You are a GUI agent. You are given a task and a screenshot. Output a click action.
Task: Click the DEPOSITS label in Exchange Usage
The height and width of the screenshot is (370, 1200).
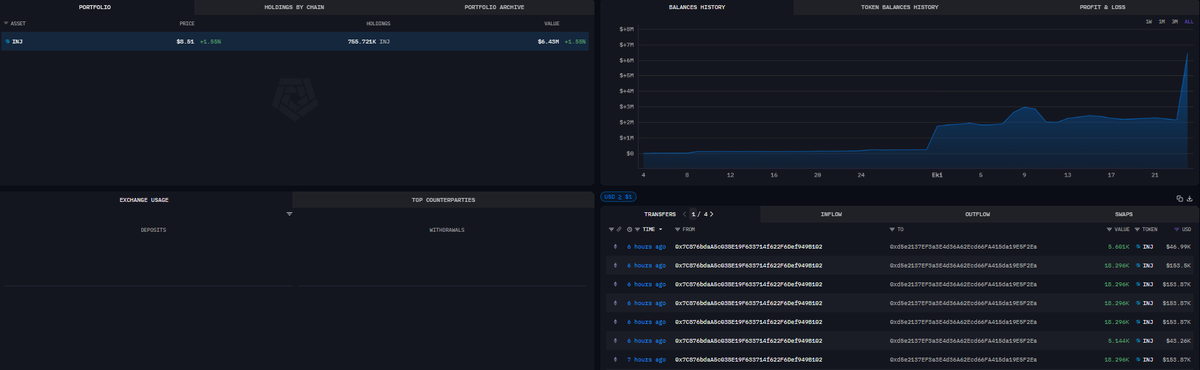click(153, 230)
